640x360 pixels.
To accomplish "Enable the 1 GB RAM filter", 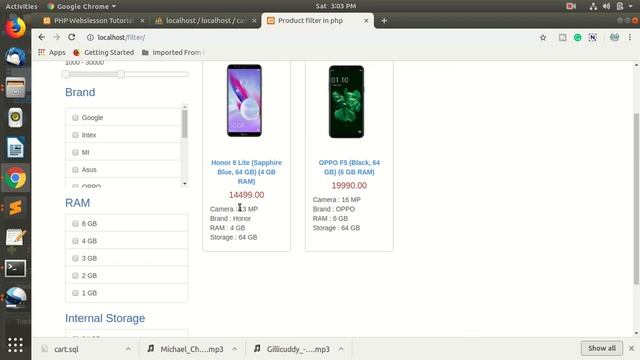I will click(75, 293).
